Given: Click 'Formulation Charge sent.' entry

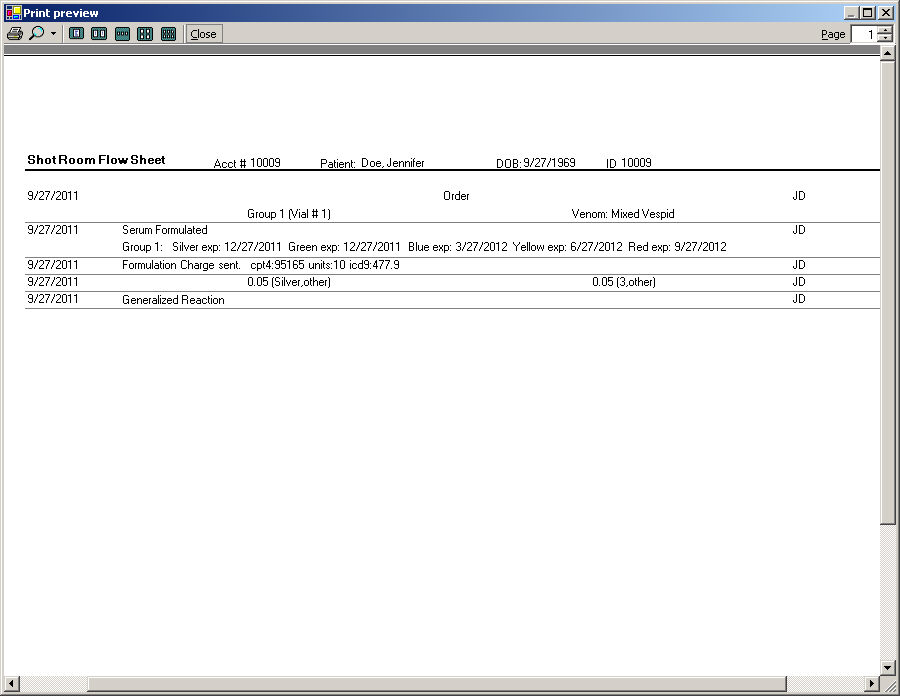Looking at the screenshot, I should (181, 265).
